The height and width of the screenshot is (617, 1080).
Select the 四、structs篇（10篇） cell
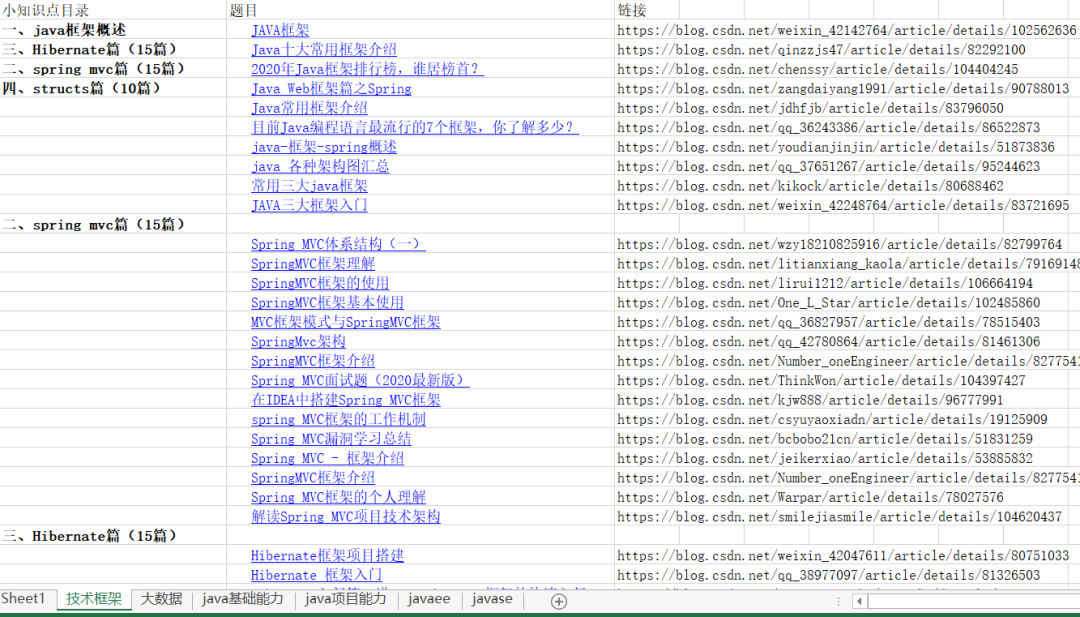click(113, 89)
